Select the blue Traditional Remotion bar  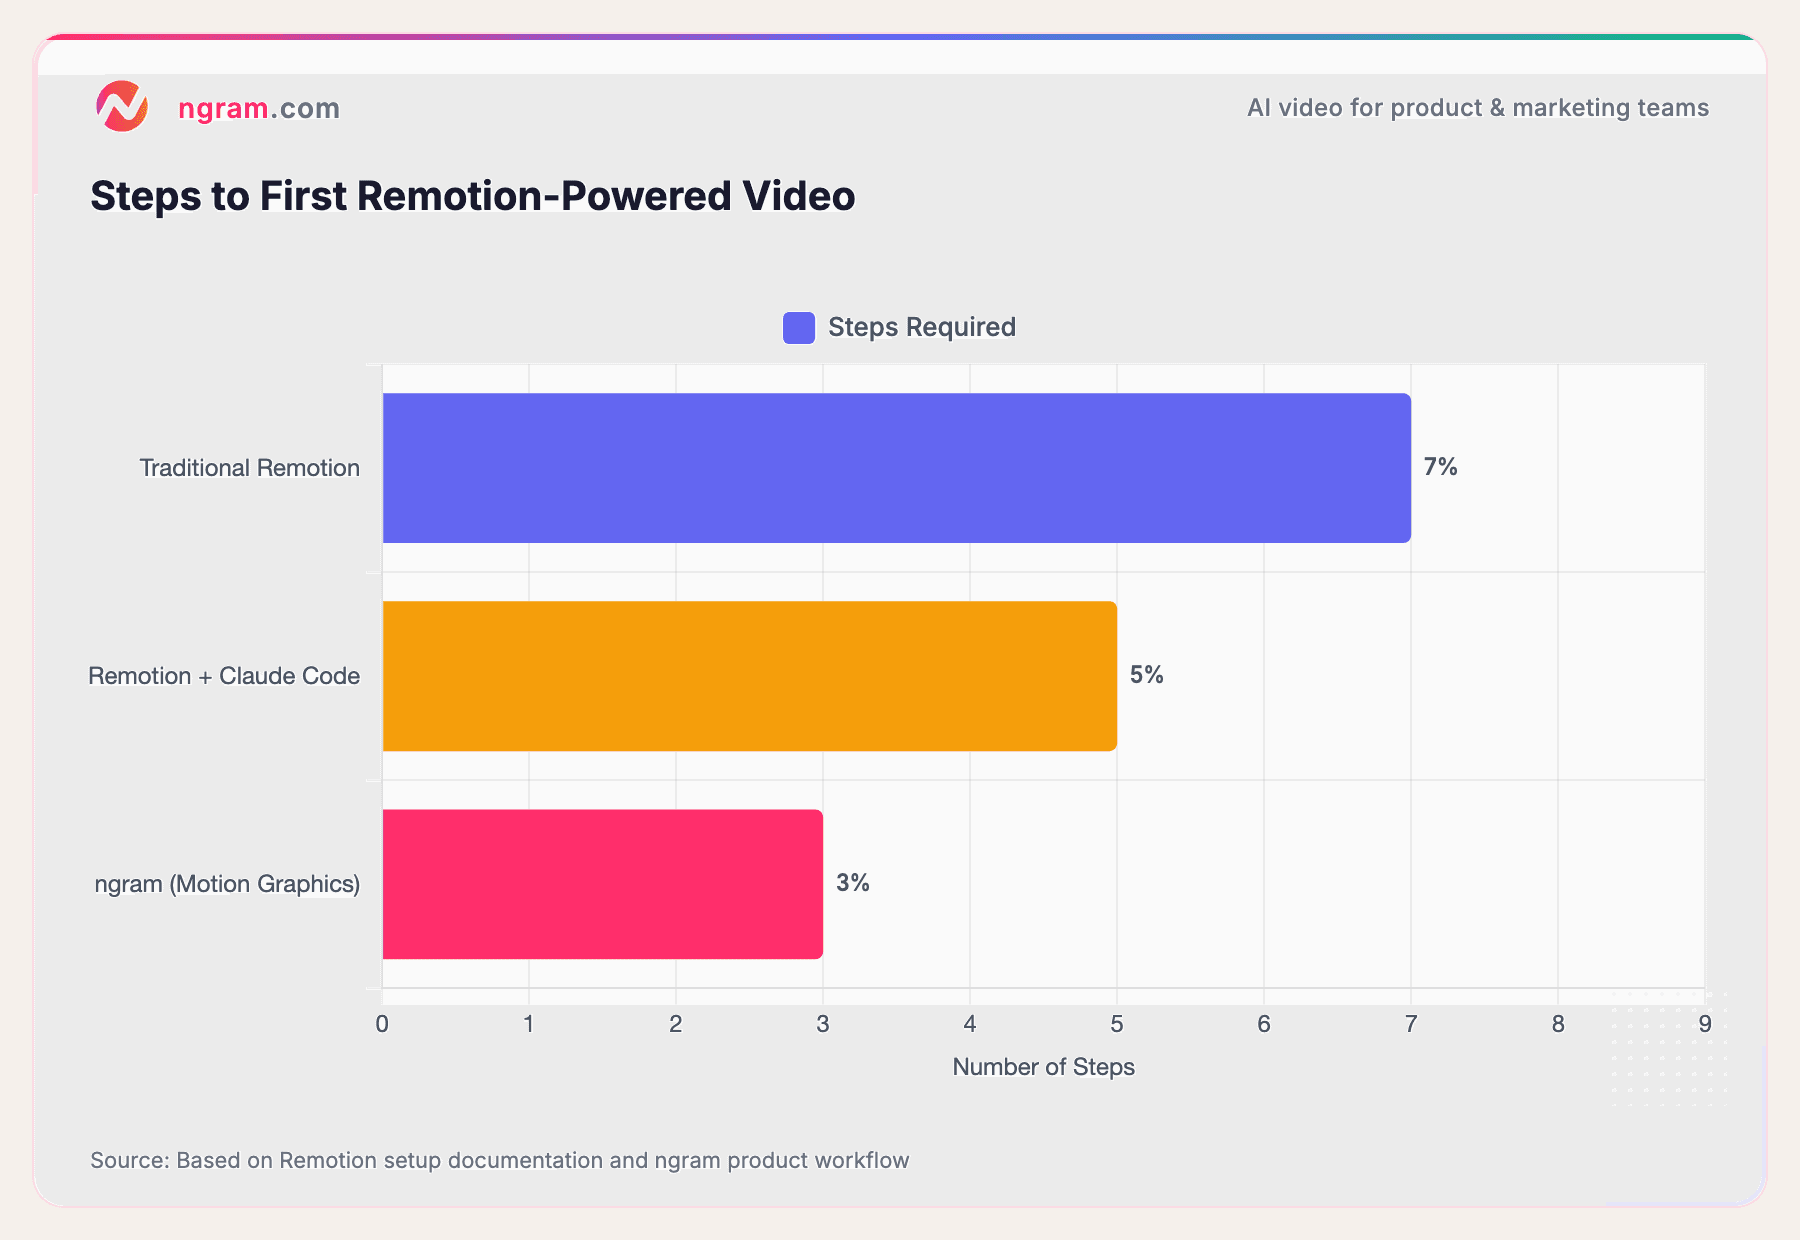click(897, 468)
